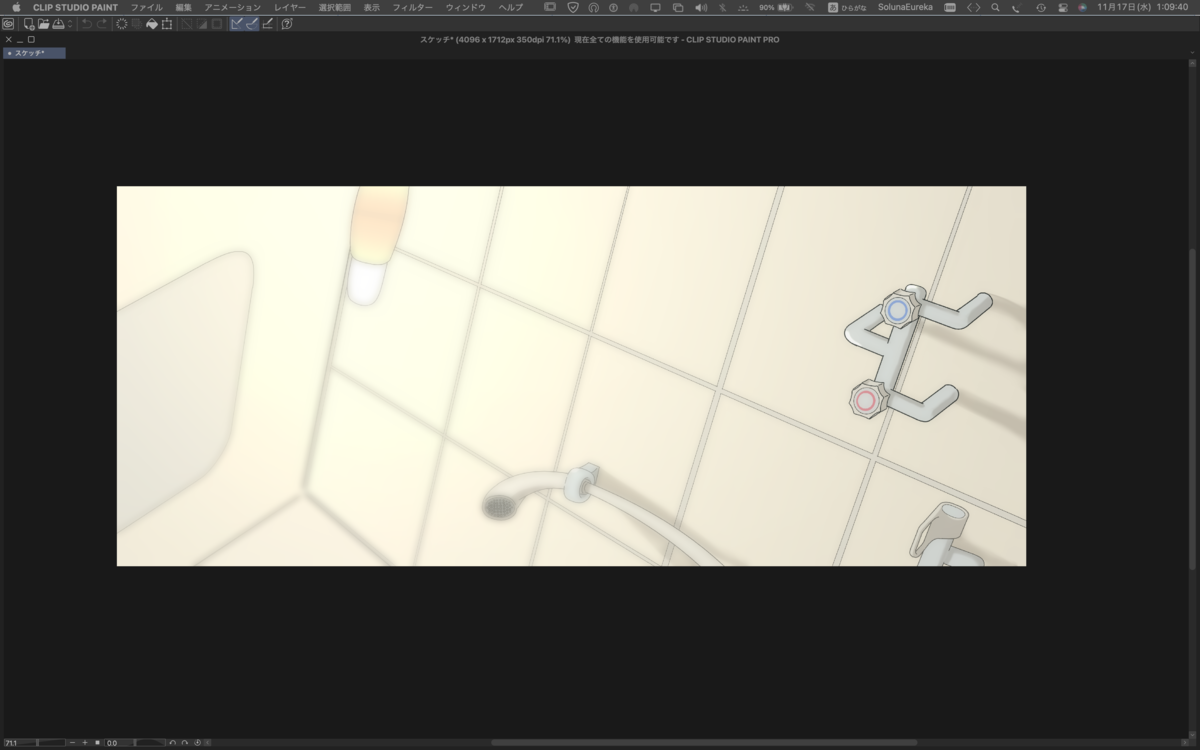Click the horizontal canvas scrollbar
The width and height of the screenshot is (1200, 750).
click(703, 742)
